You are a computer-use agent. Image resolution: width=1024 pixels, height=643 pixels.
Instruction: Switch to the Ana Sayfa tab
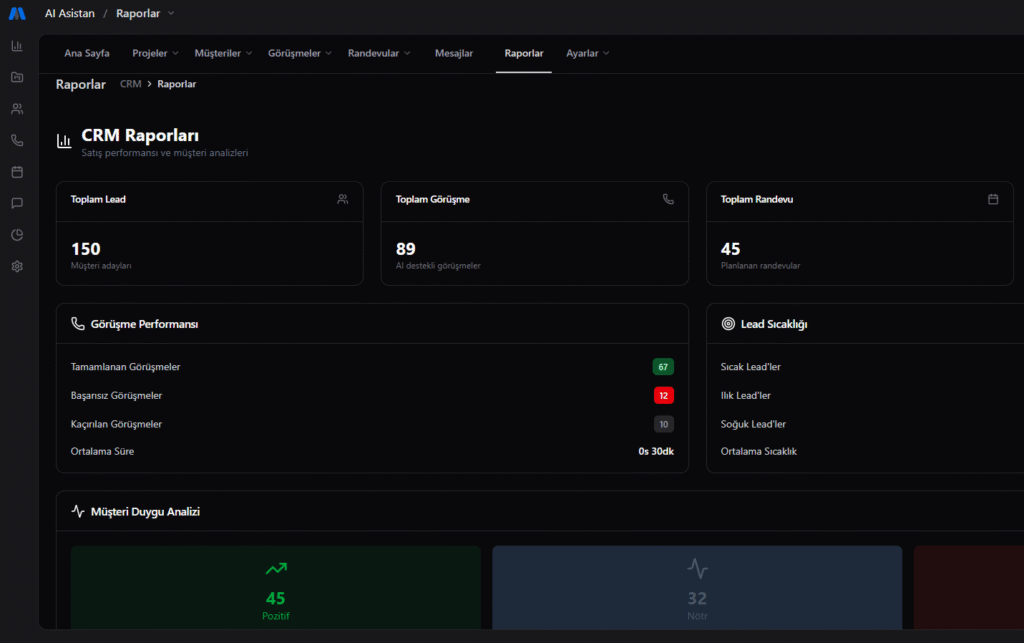(87, 53)
